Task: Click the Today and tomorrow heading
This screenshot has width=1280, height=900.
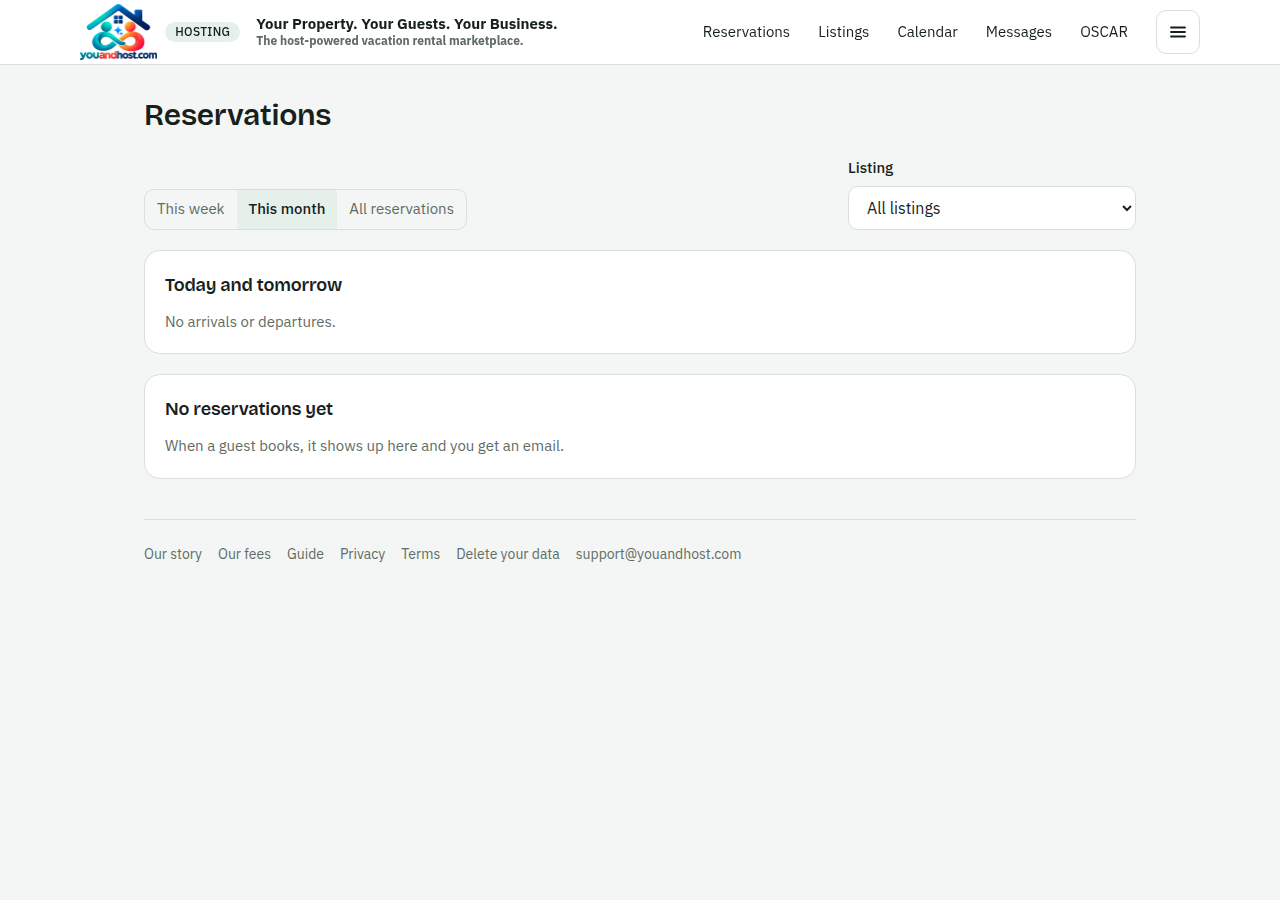Action: tap(253, 285)
